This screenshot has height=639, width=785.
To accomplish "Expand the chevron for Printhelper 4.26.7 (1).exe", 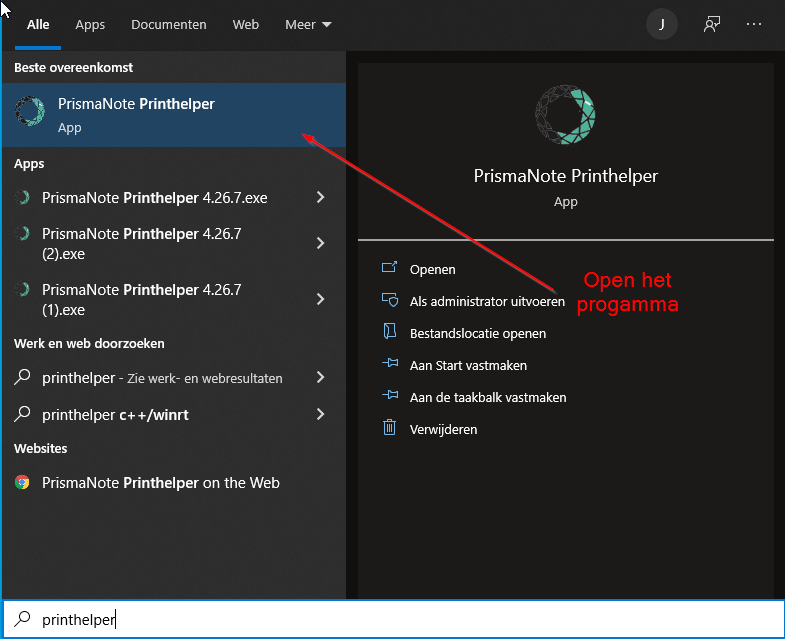I will pos(321,299).
